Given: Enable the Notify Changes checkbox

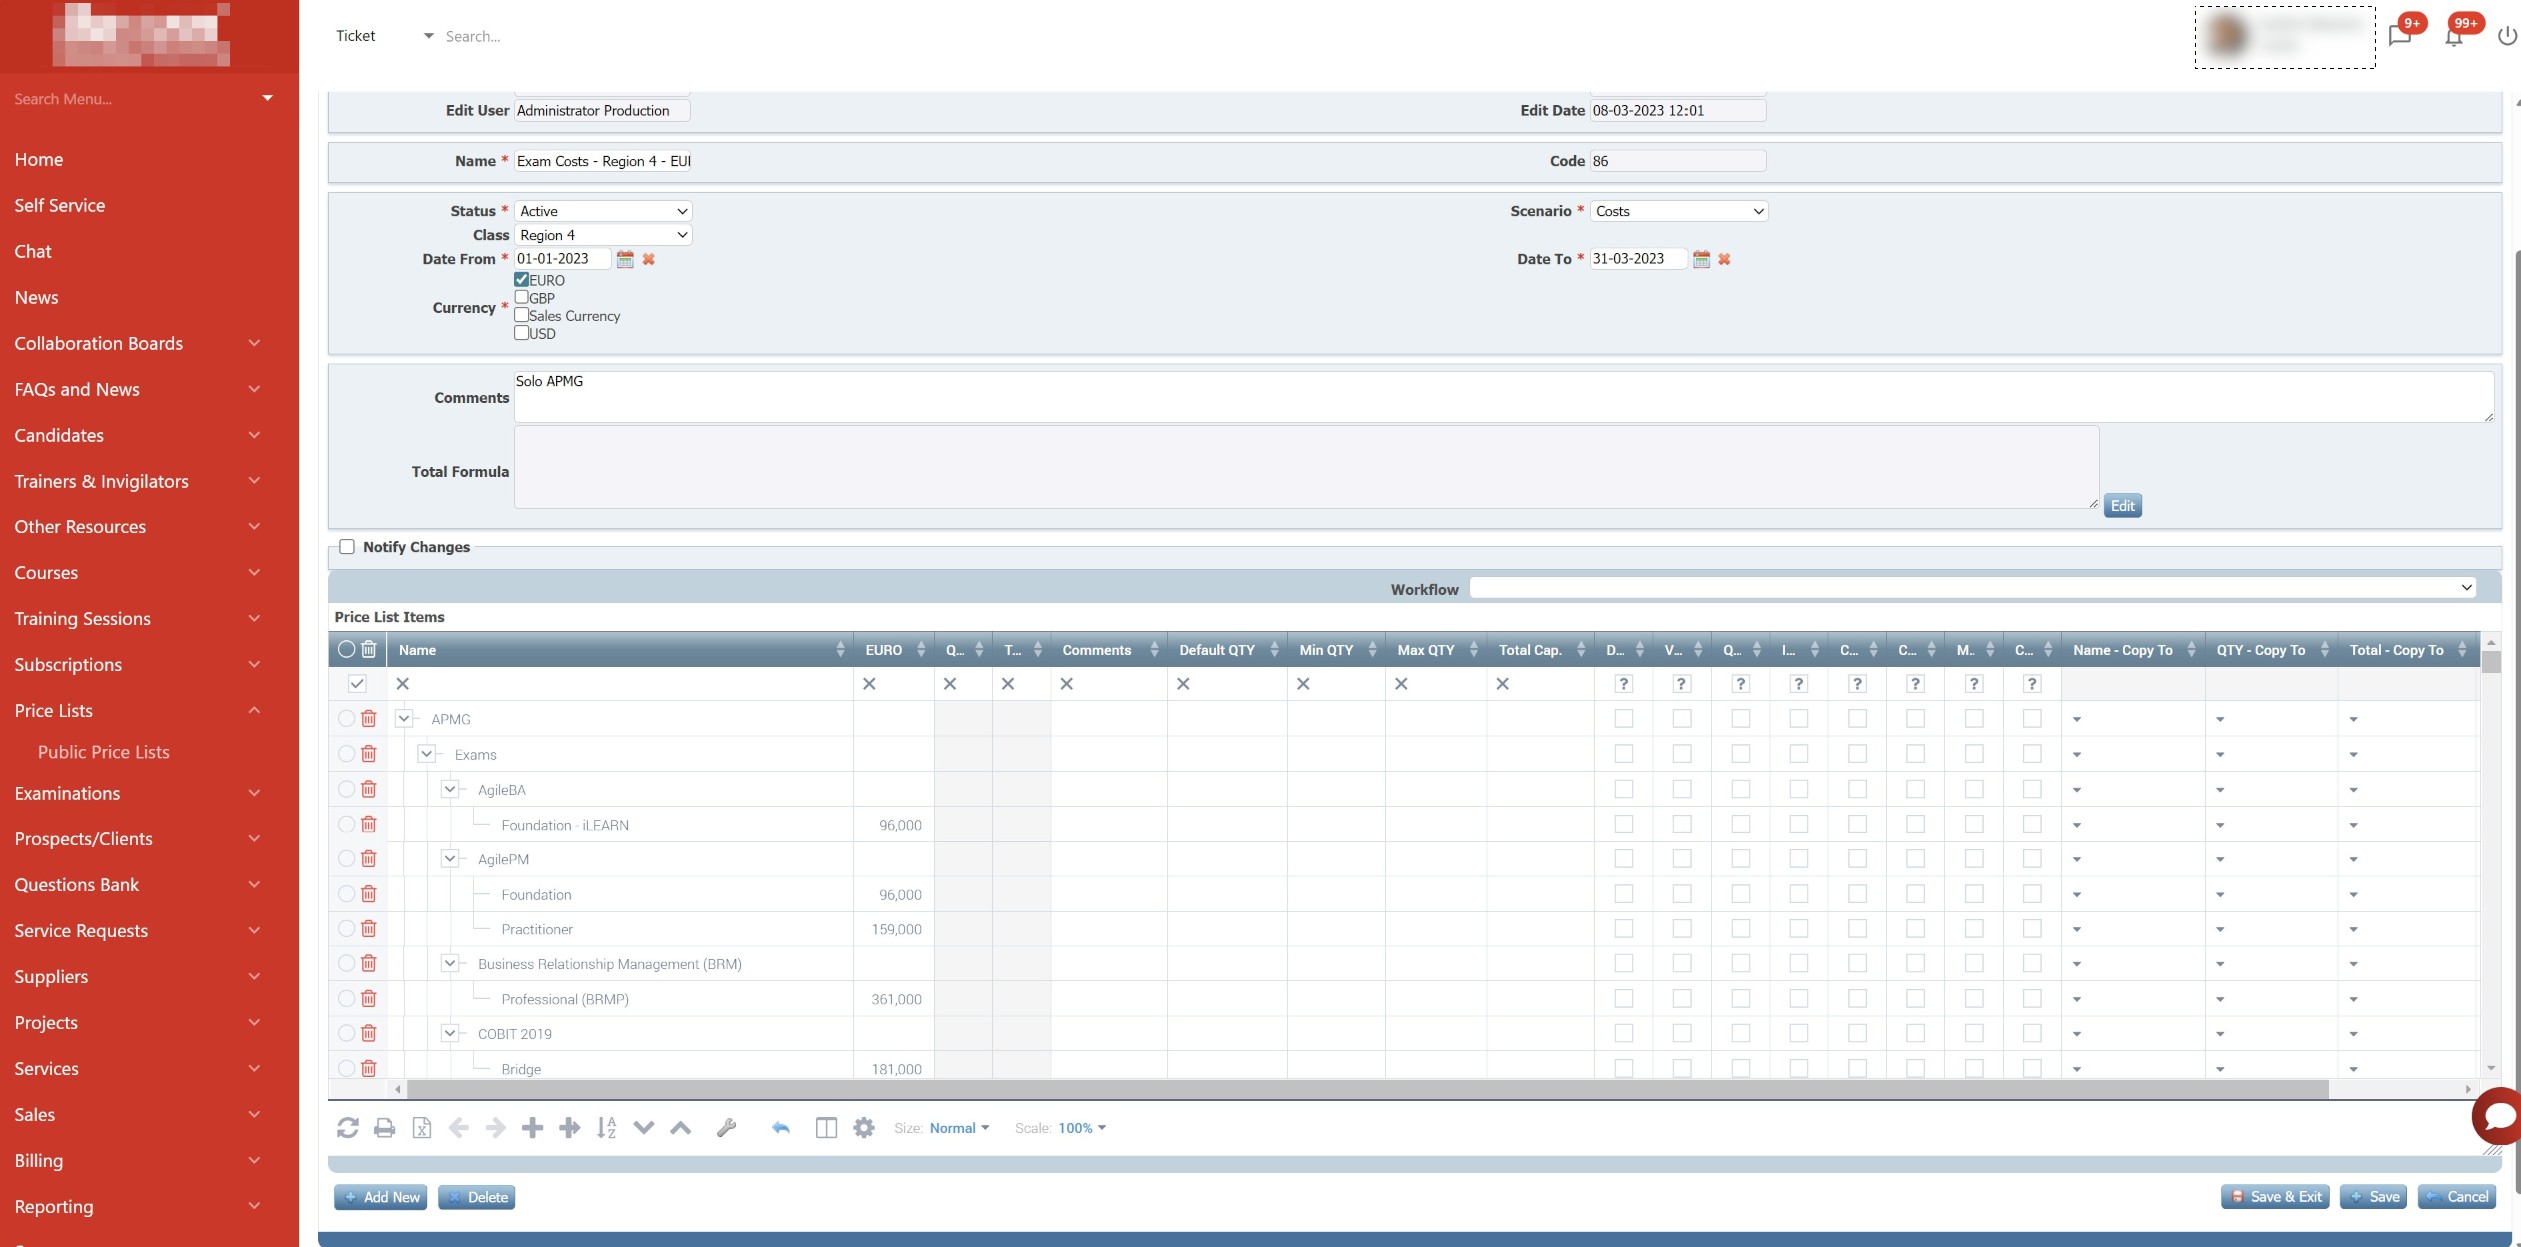Looking at the screenshot, I should (x=347, y=547).
